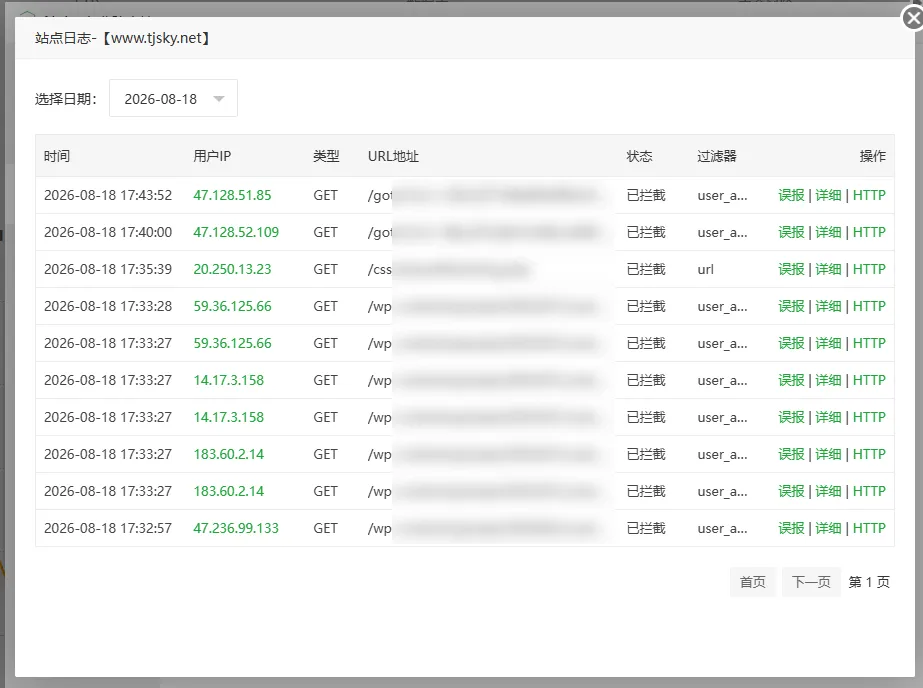Click 误报 in the 17:43:52 row
This screenshot has width=923, height=688.
tap(791, 195)
